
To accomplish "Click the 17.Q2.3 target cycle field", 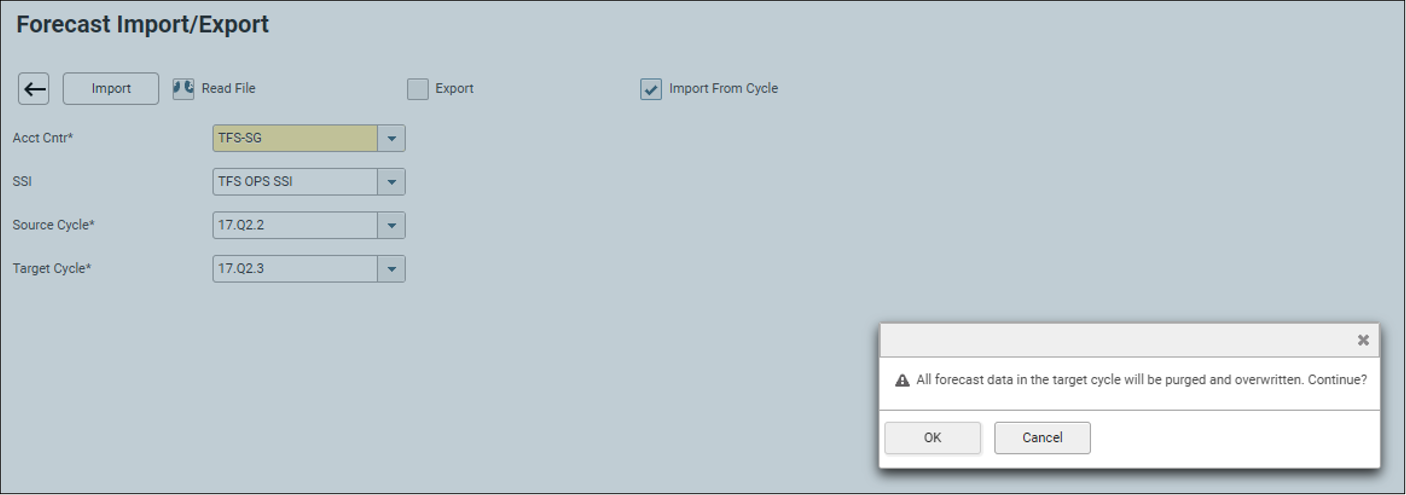I will coord(295,269).
